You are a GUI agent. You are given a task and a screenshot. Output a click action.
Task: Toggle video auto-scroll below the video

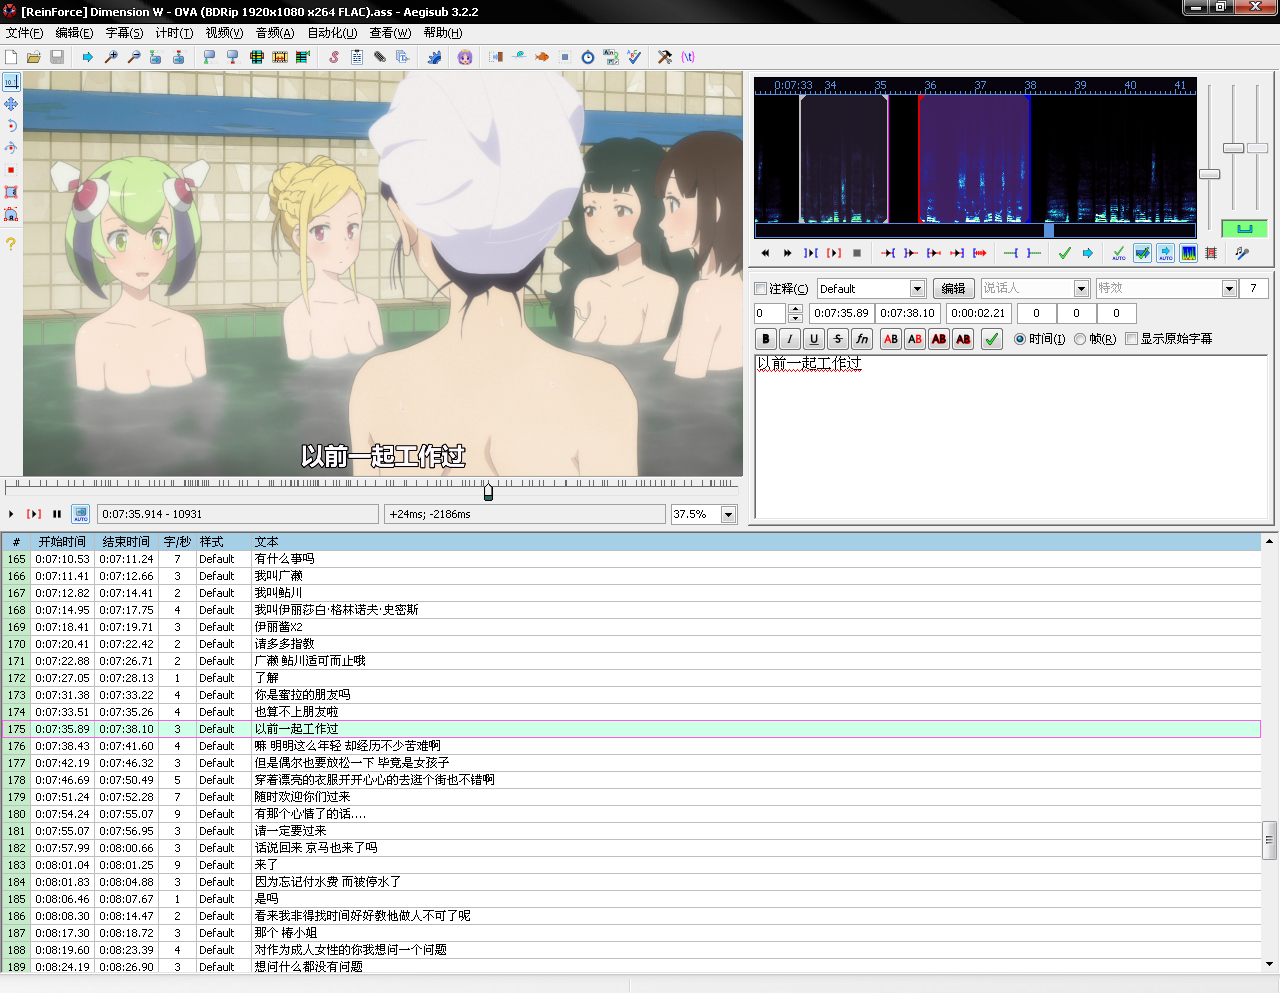point(81,514)
